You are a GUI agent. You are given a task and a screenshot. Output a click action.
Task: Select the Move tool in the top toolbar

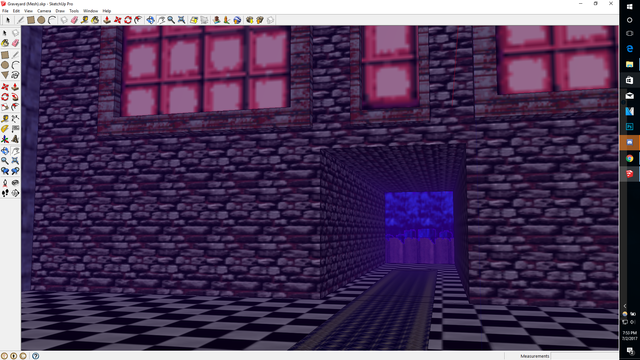point(118,20)
